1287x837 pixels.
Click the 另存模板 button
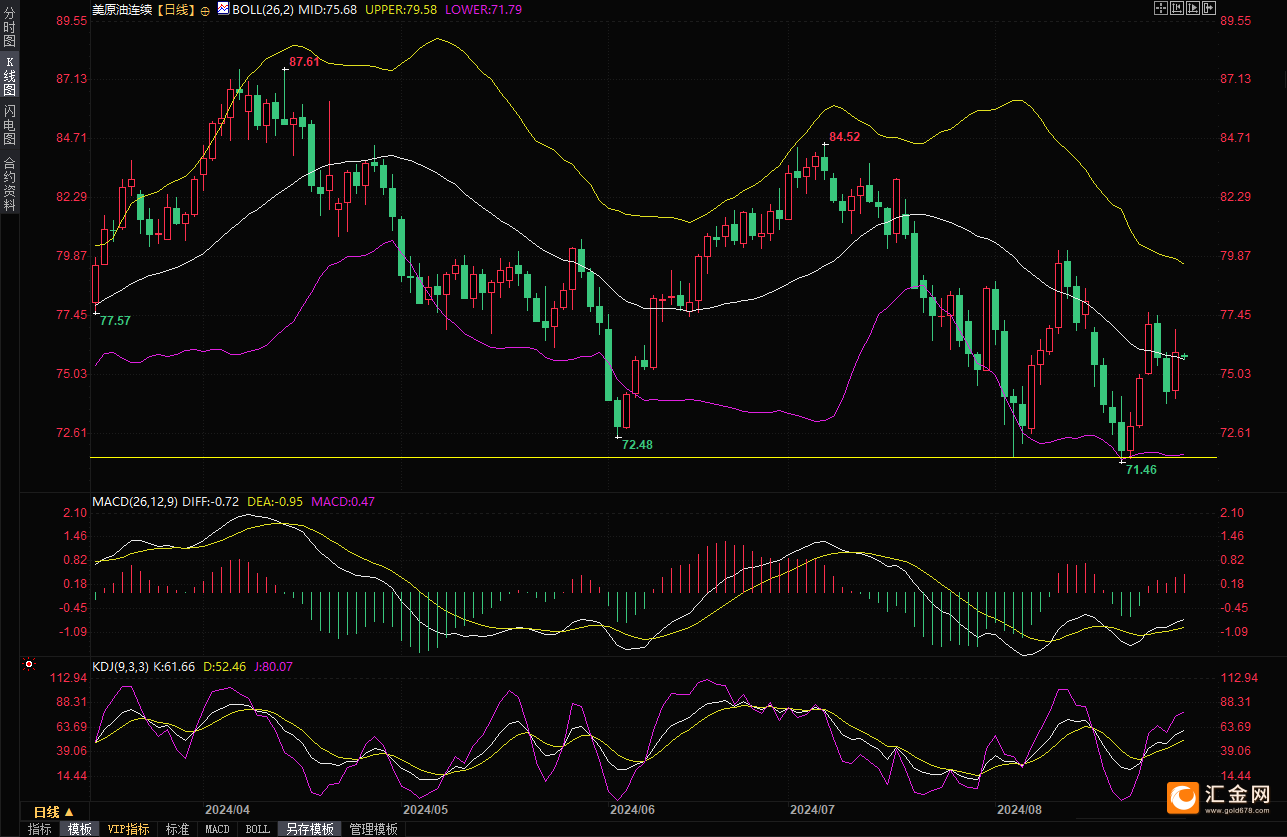[310, 829]
